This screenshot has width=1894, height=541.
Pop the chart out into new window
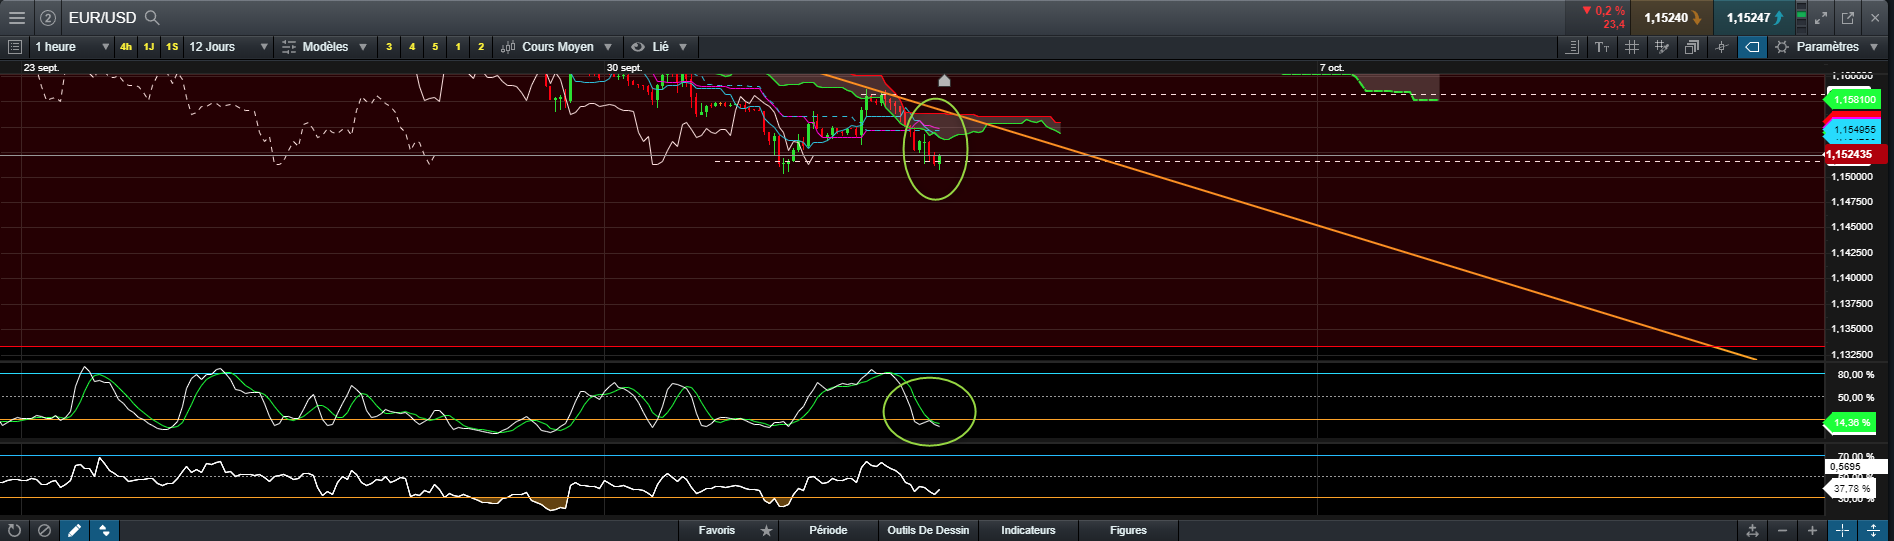(x=1848, y=18)
